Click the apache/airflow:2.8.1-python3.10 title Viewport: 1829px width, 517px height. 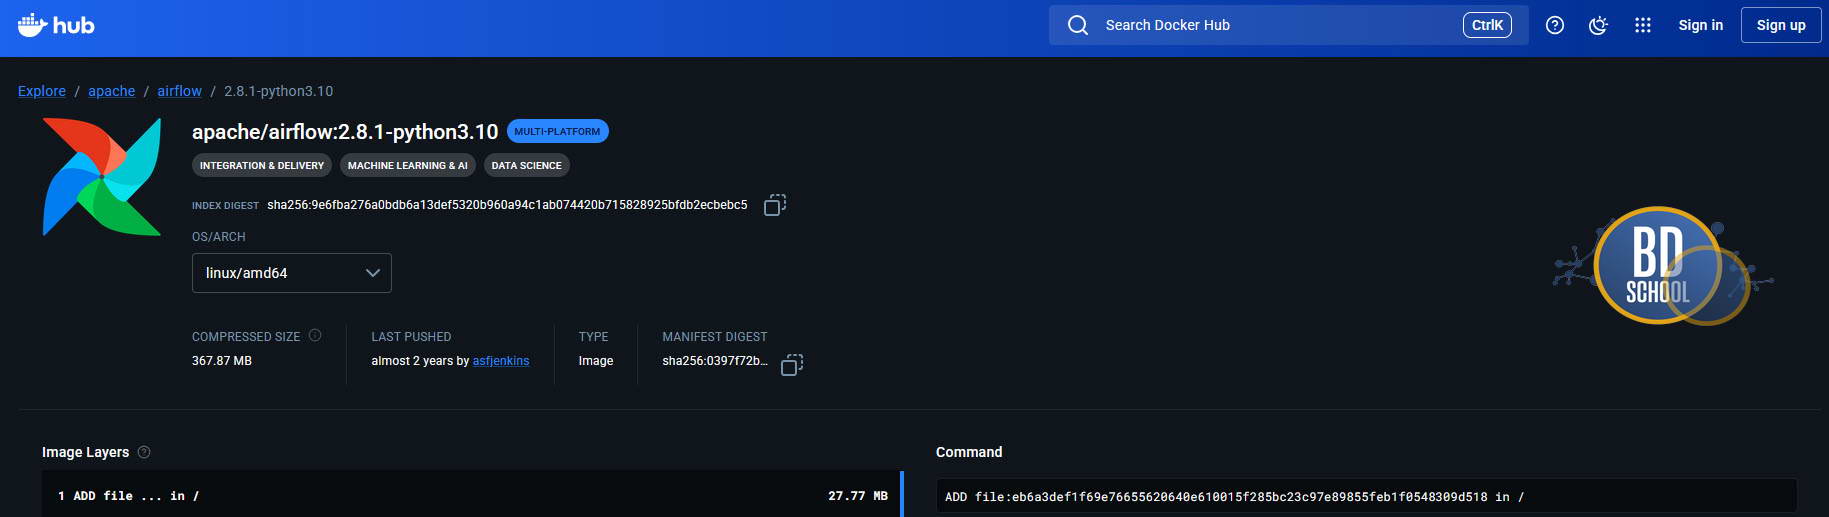tap(345, 132)
